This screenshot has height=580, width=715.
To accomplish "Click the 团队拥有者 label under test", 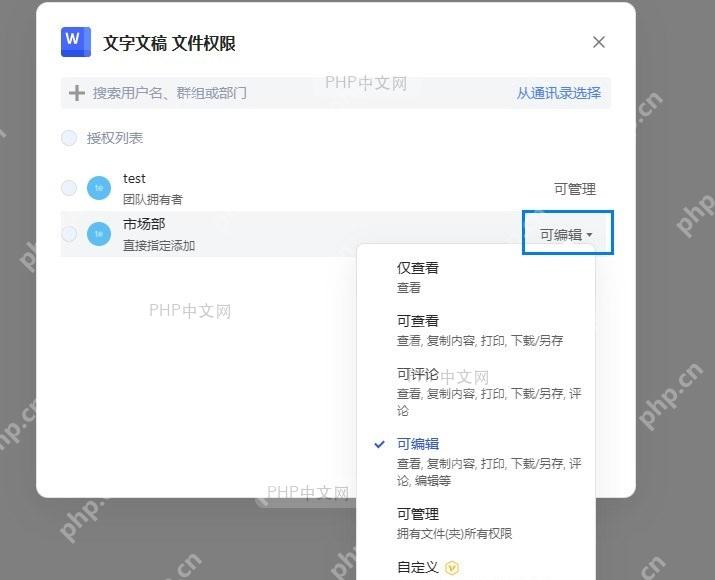I will (x=153, y=199).
